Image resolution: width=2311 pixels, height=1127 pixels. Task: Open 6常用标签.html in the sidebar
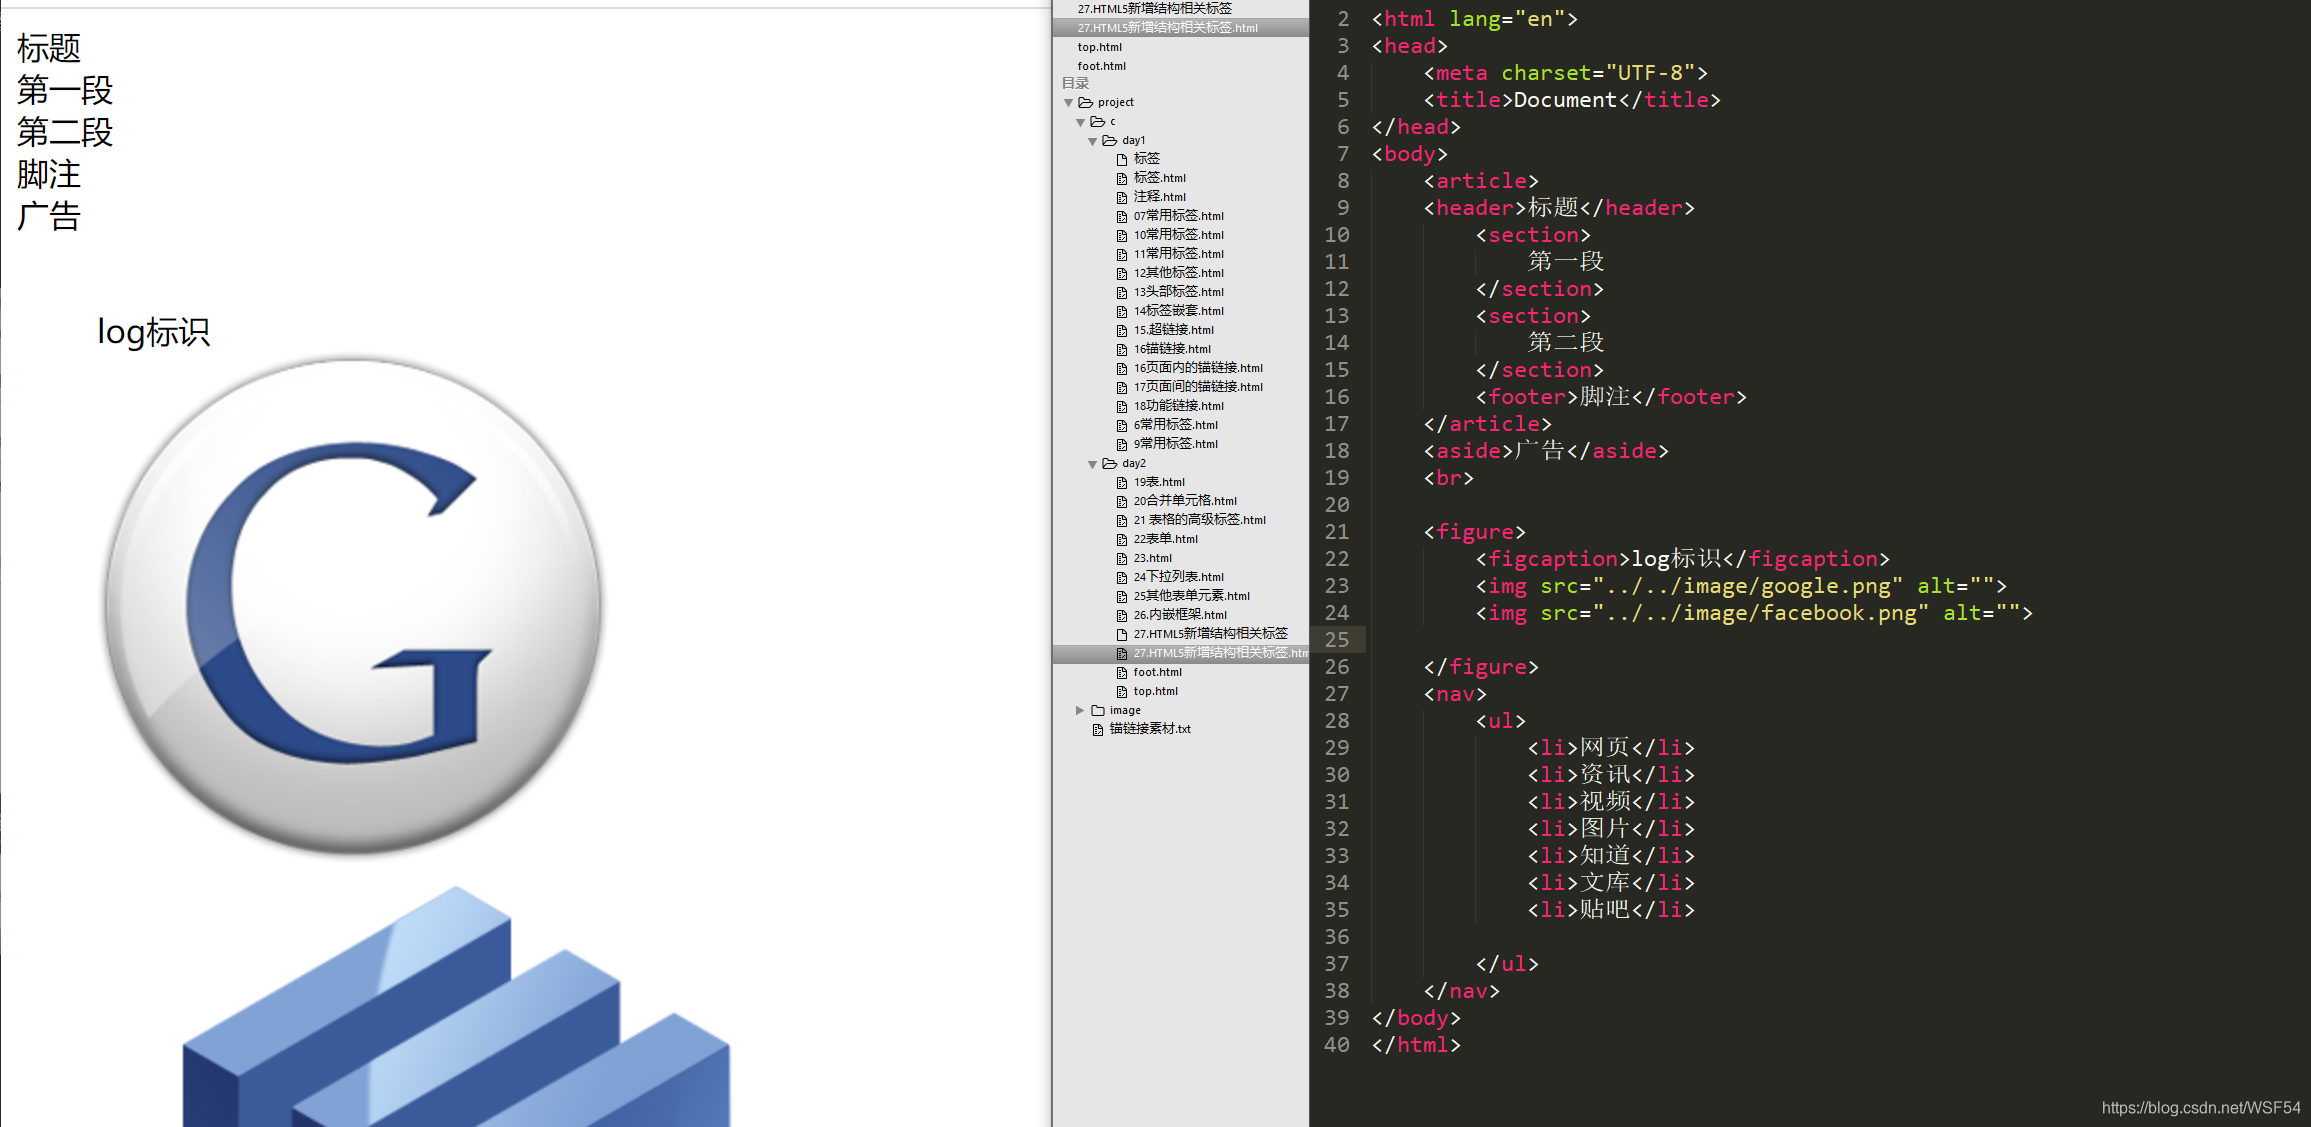click(1175, 425)
